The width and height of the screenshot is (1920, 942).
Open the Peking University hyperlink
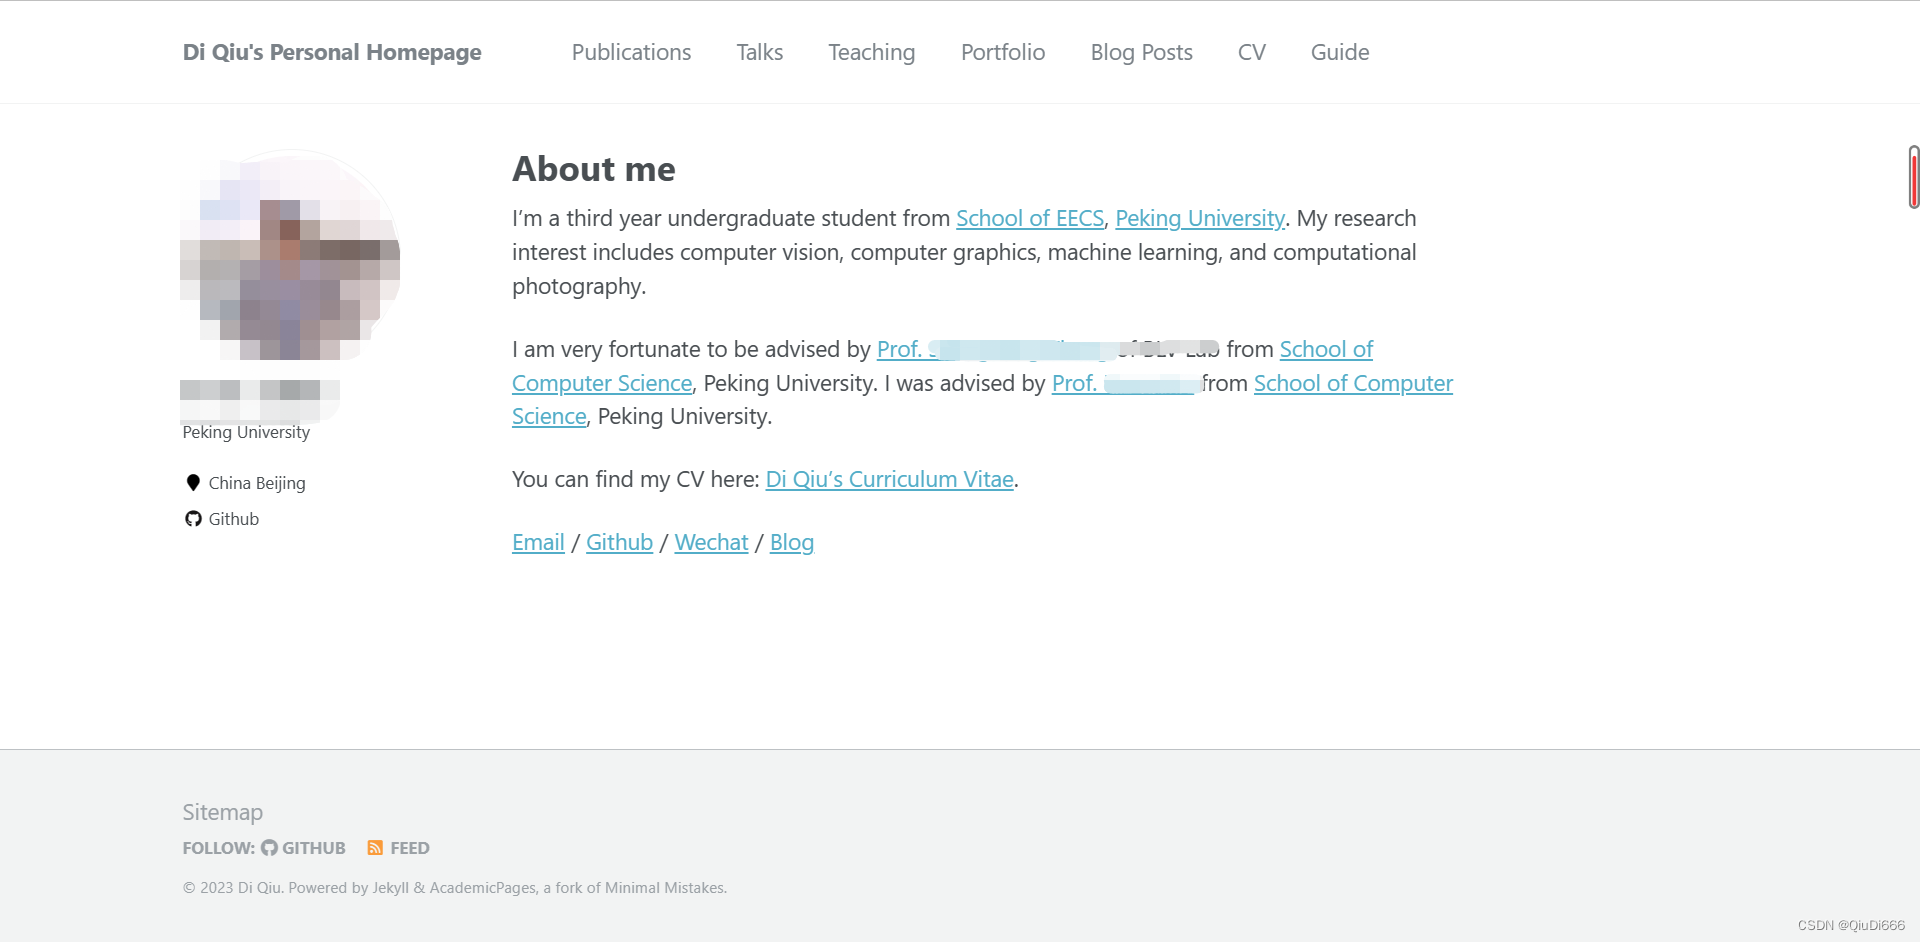coord(1200,218)
